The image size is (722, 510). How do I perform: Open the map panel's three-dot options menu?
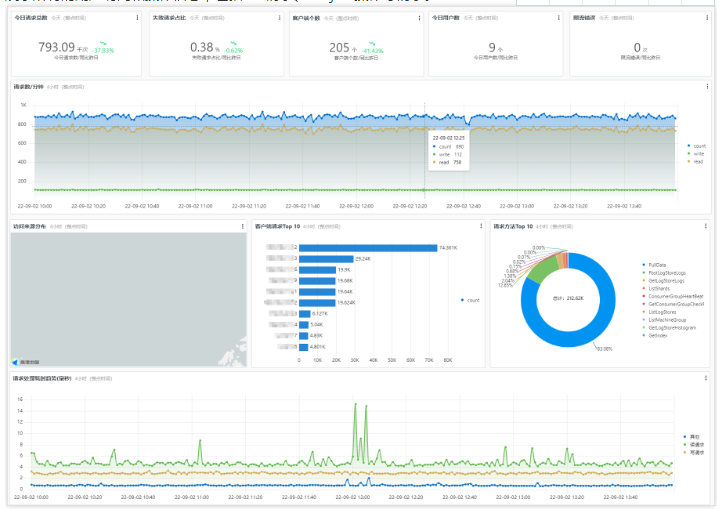(243, 226)
